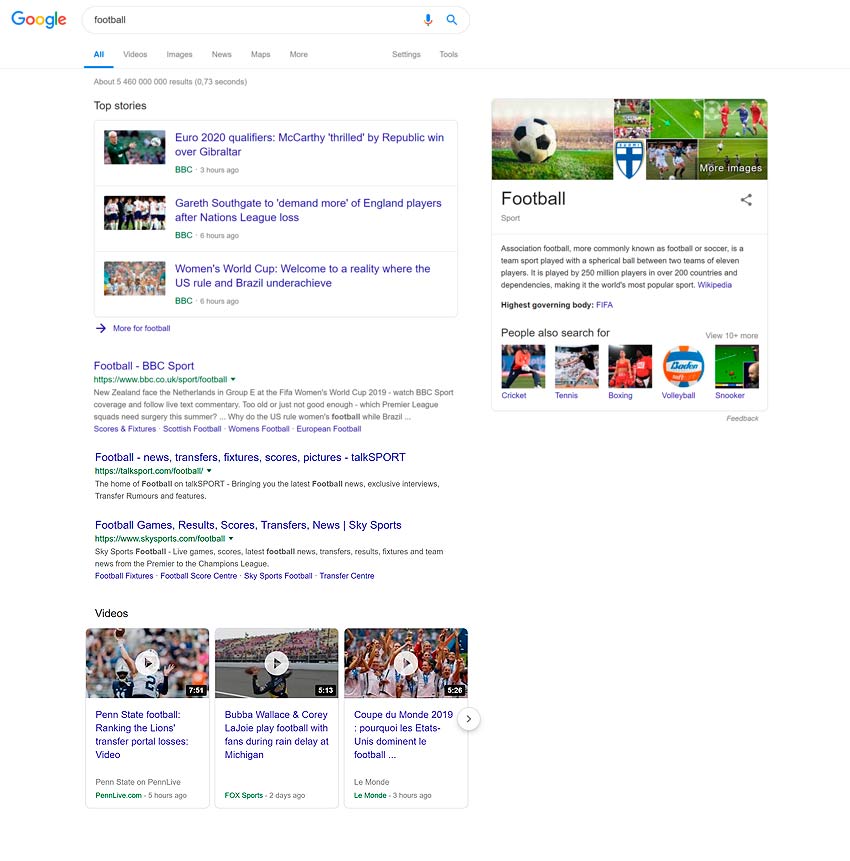
Task: Click the large soccer ball image
Action: [552, 139]
